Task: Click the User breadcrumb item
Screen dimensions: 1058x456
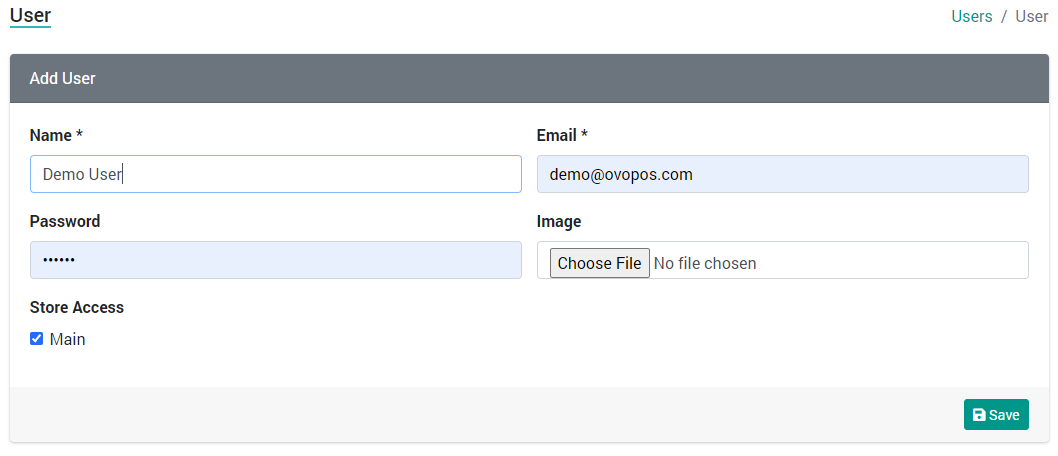Action: click(1032, 17)
